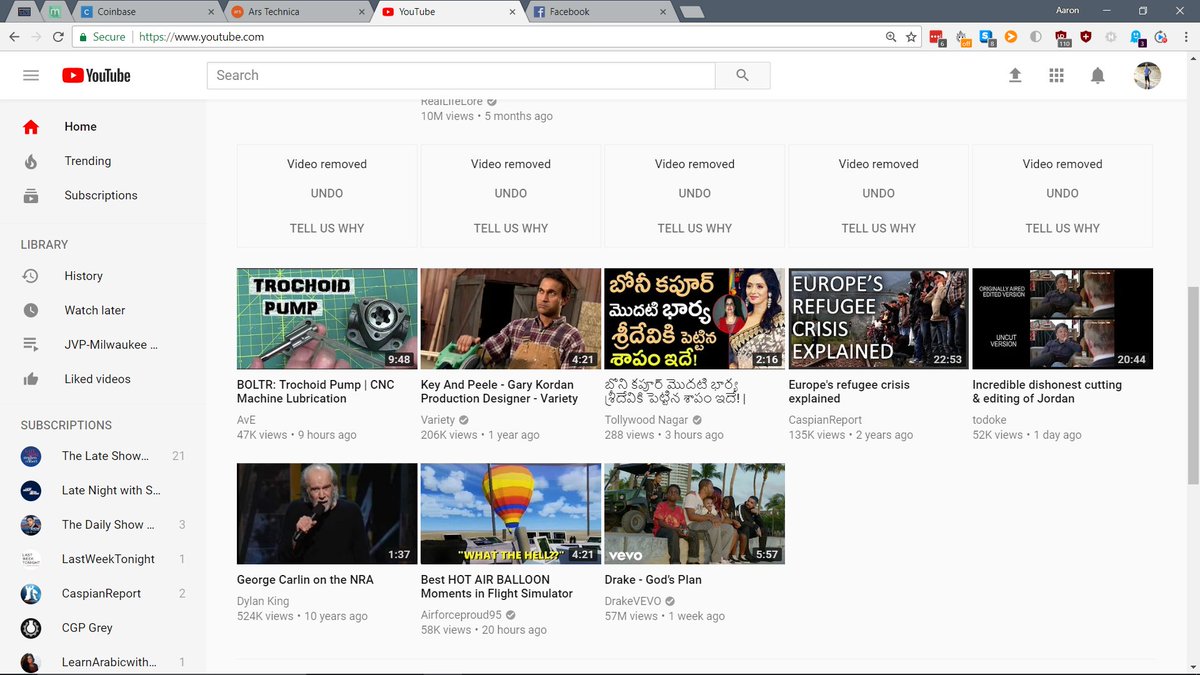The image size is (1200, 675).
Task: Open the hamburger guide menu
Action: coord(31,75)
